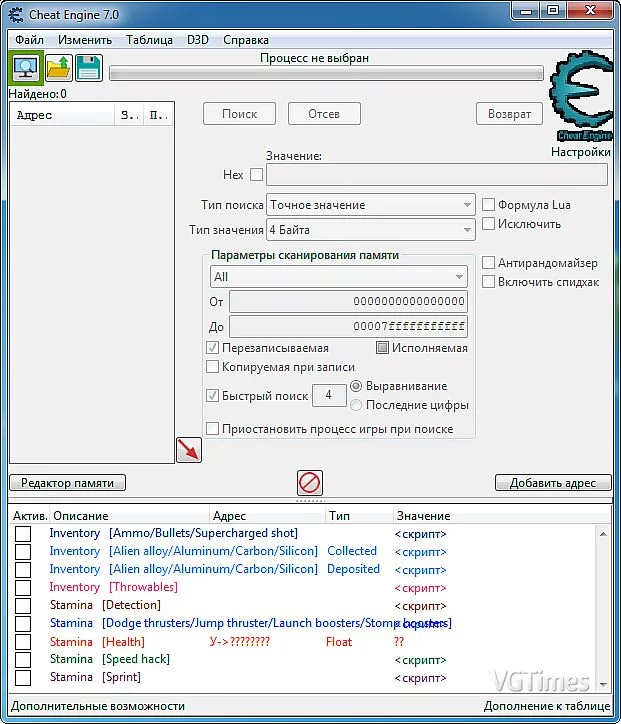Toggle the Антирандомайзер checkbox
The height and width of the screenshot is (724, 621).
[488, 263]
